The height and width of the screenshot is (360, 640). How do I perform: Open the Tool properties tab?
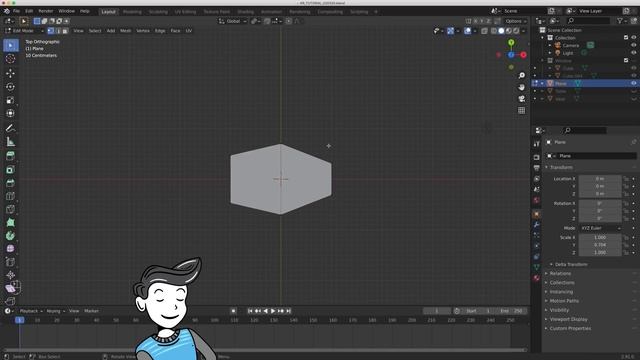click(536, 144)
